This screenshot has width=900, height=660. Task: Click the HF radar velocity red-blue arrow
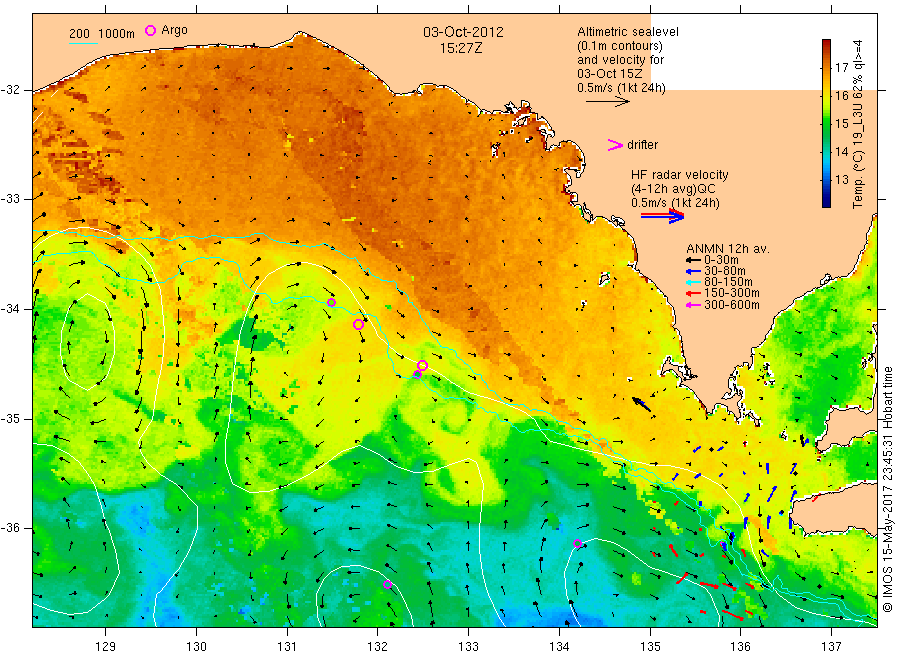pos(662,216)
